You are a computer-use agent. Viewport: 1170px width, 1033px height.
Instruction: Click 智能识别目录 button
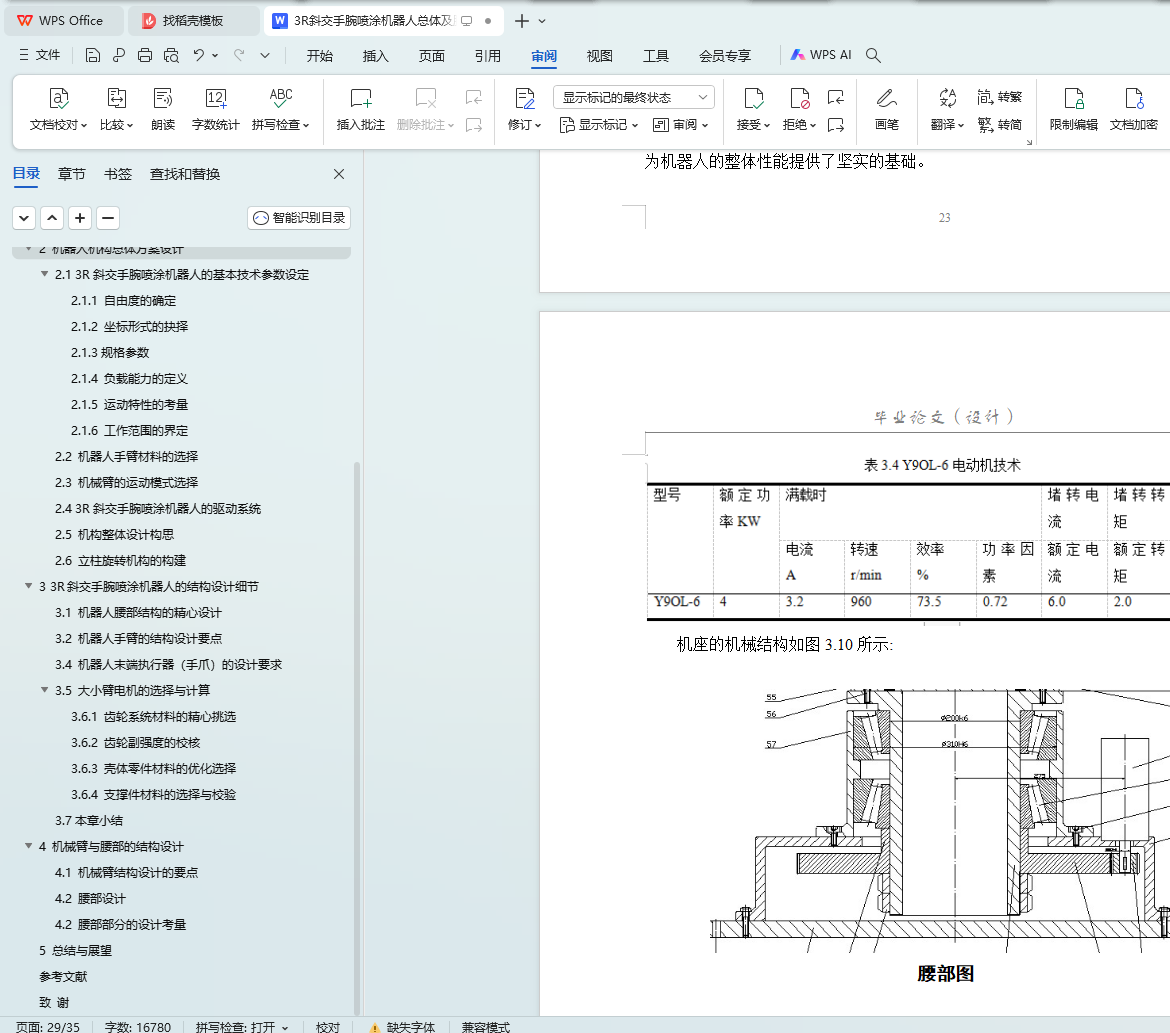[x=299, y=218]
